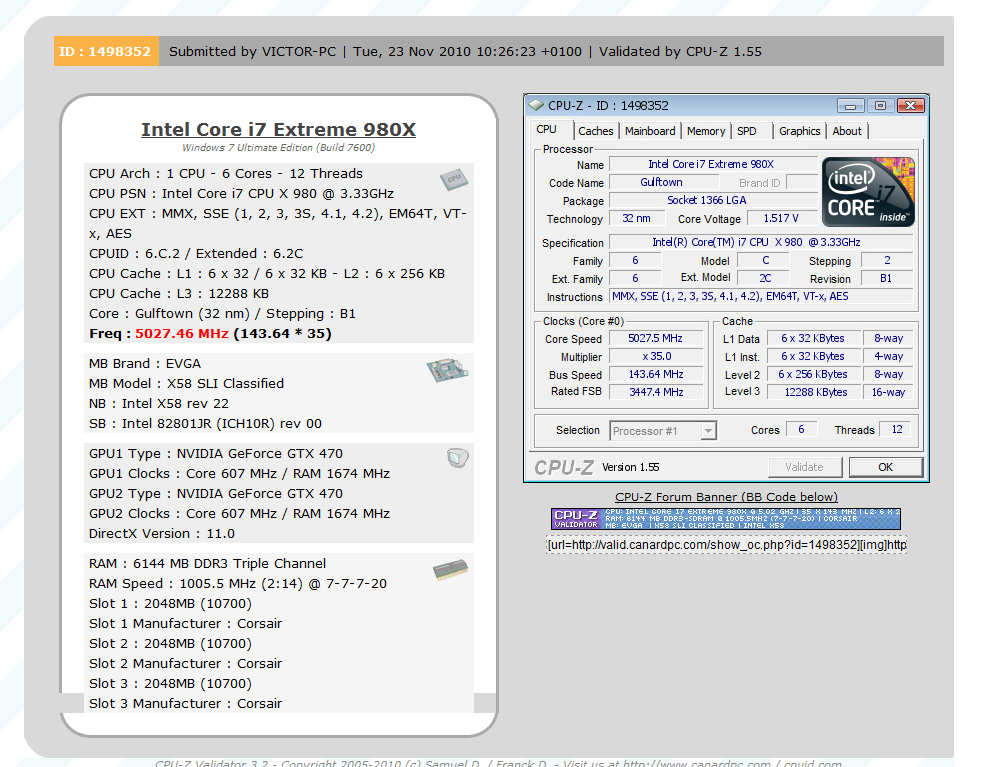The height and width of the screenshot is (767, 1008).
Task: Click the Core Speed value 5027.5 MHz
Action: 655,338
